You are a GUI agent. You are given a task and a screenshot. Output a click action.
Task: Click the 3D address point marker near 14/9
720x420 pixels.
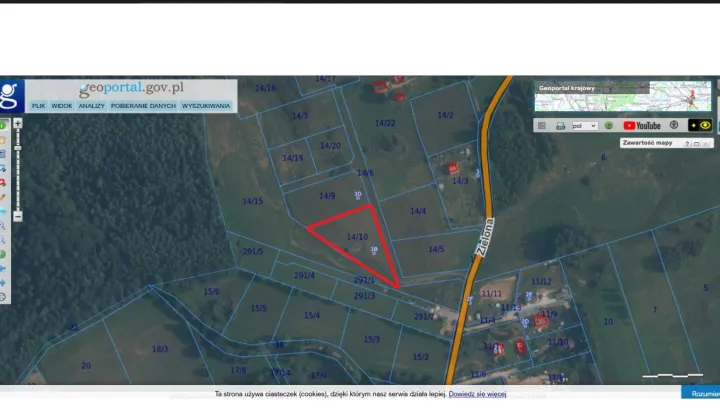click(358, 195)
